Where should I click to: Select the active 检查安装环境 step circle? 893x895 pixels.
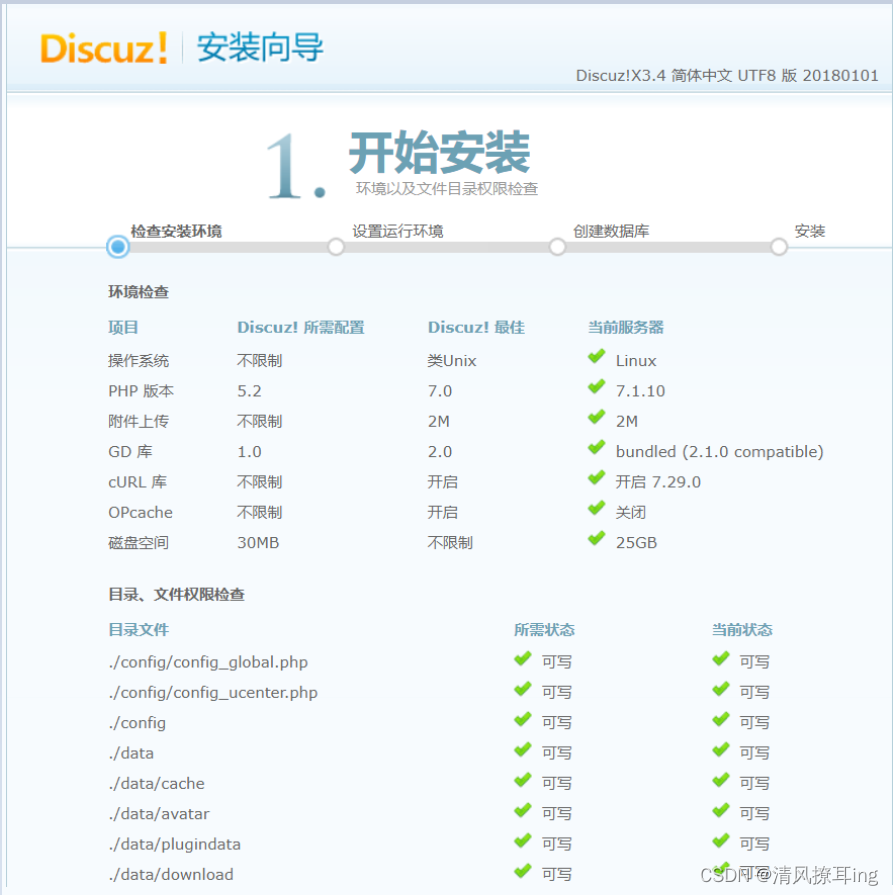pos(118,247)
